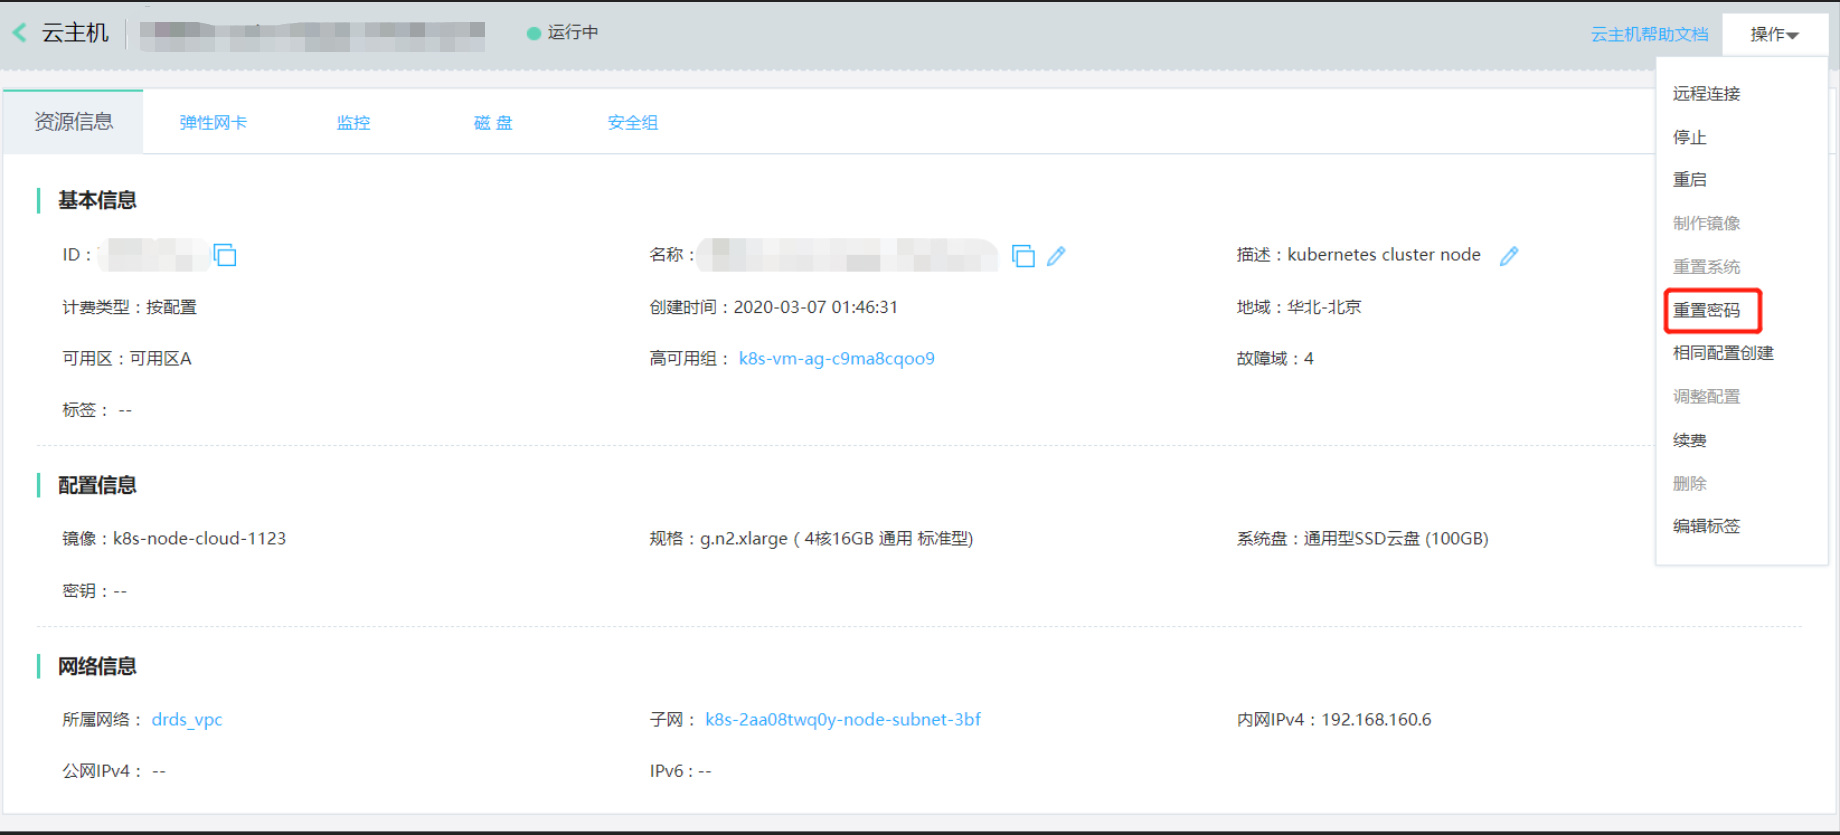Open the 云主机帮助文档 link

tap(1649, 35)
